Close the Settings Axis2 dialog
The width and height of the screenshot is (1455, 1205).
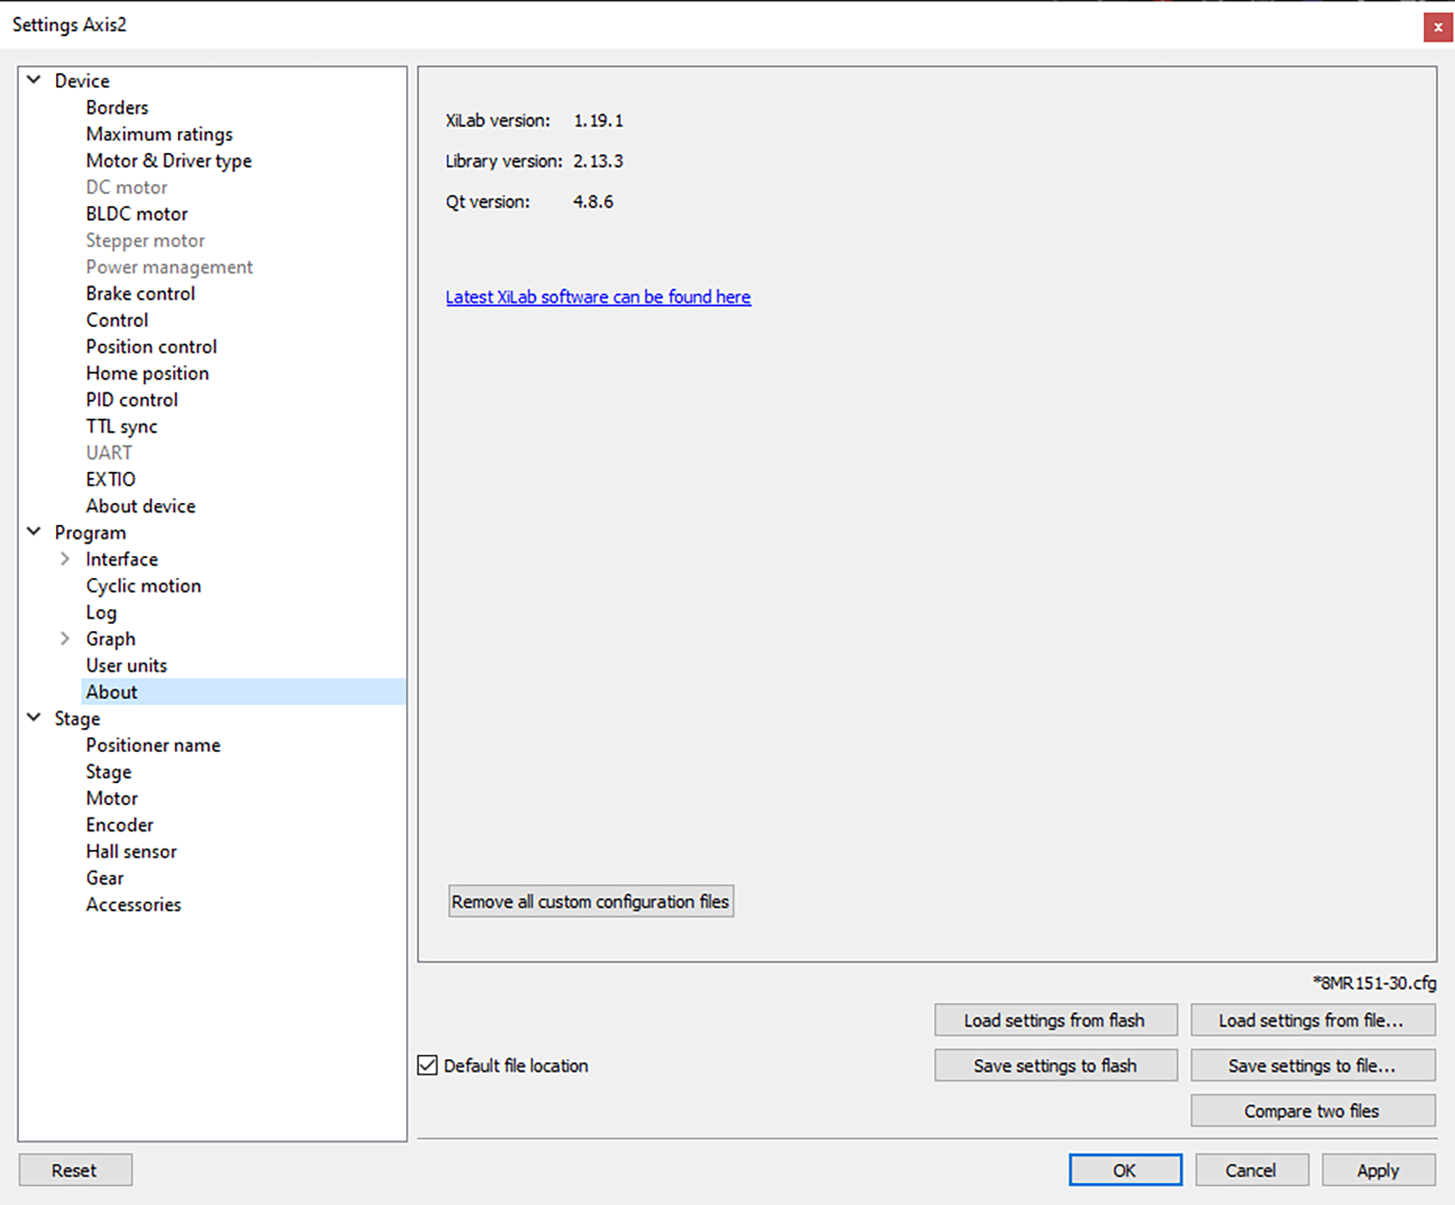1438,27
